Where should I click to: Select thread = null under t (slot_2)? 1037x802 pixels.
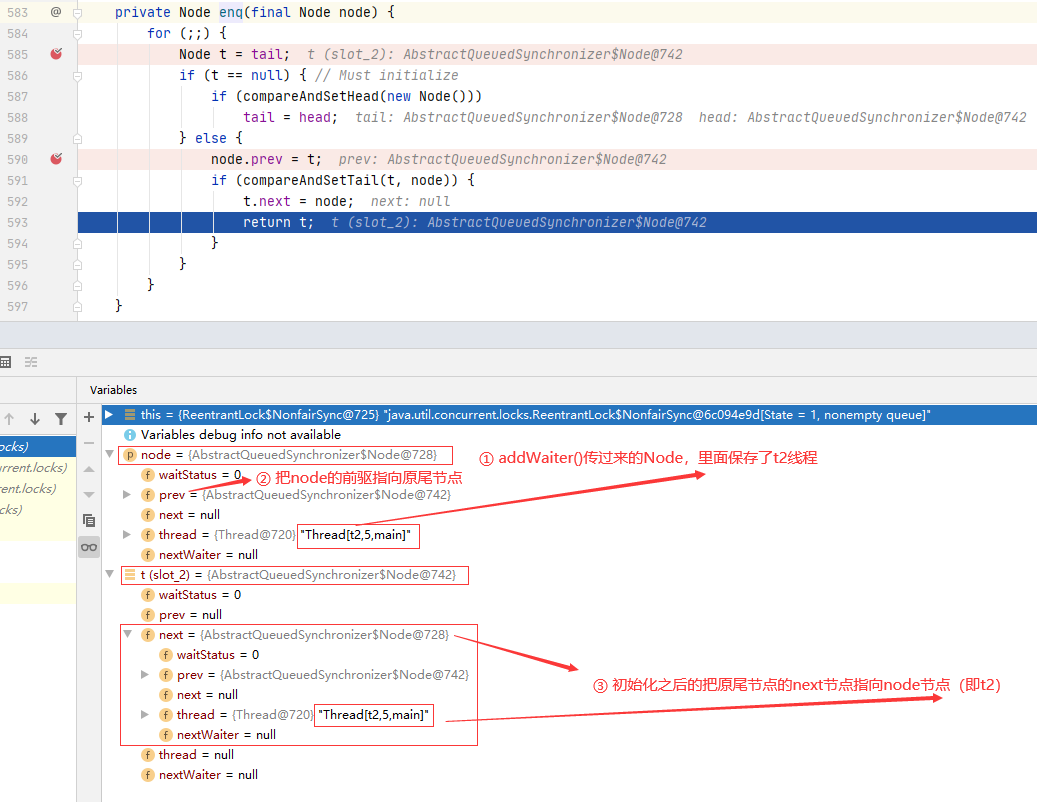pos(569,754)
